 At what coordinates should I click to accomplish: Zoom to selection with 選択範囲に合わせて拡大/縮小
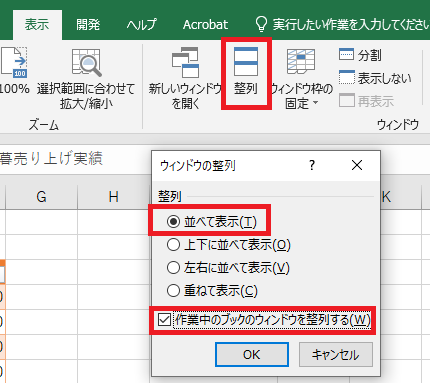pyautogui.click(x=86, y=79)
